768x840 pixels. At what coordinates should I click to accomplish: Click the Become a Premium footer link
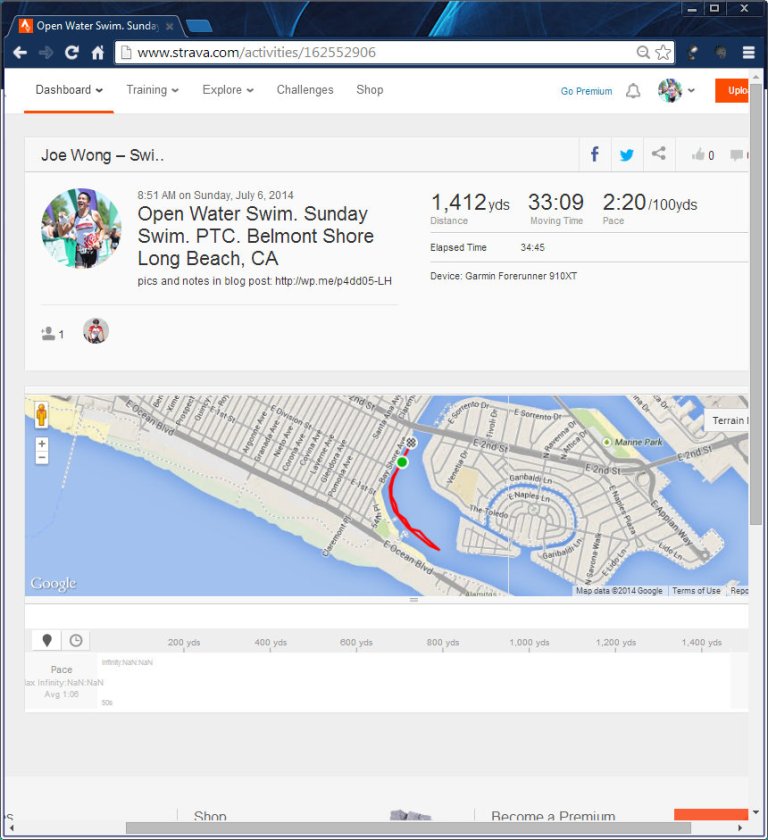point(553,816)
